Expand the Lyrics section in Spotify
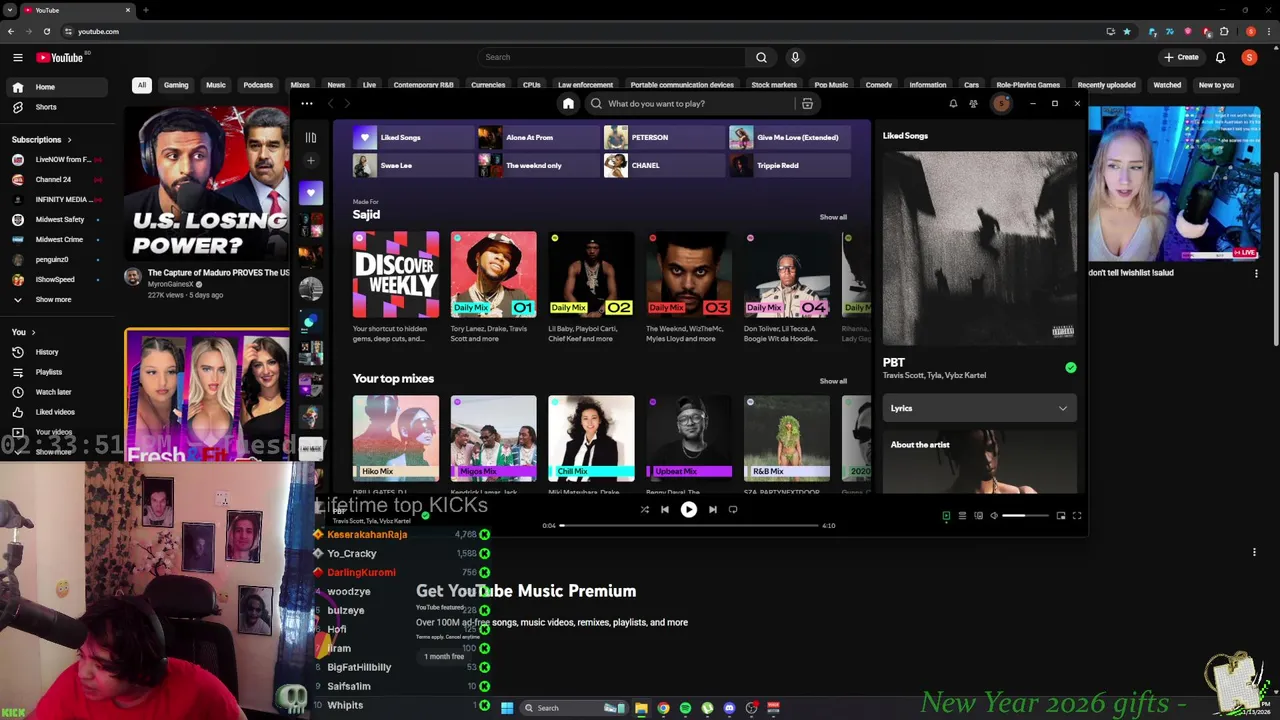Image resolution: width=1280 pixels, height=720 pixels. click(x=980, y=408)
